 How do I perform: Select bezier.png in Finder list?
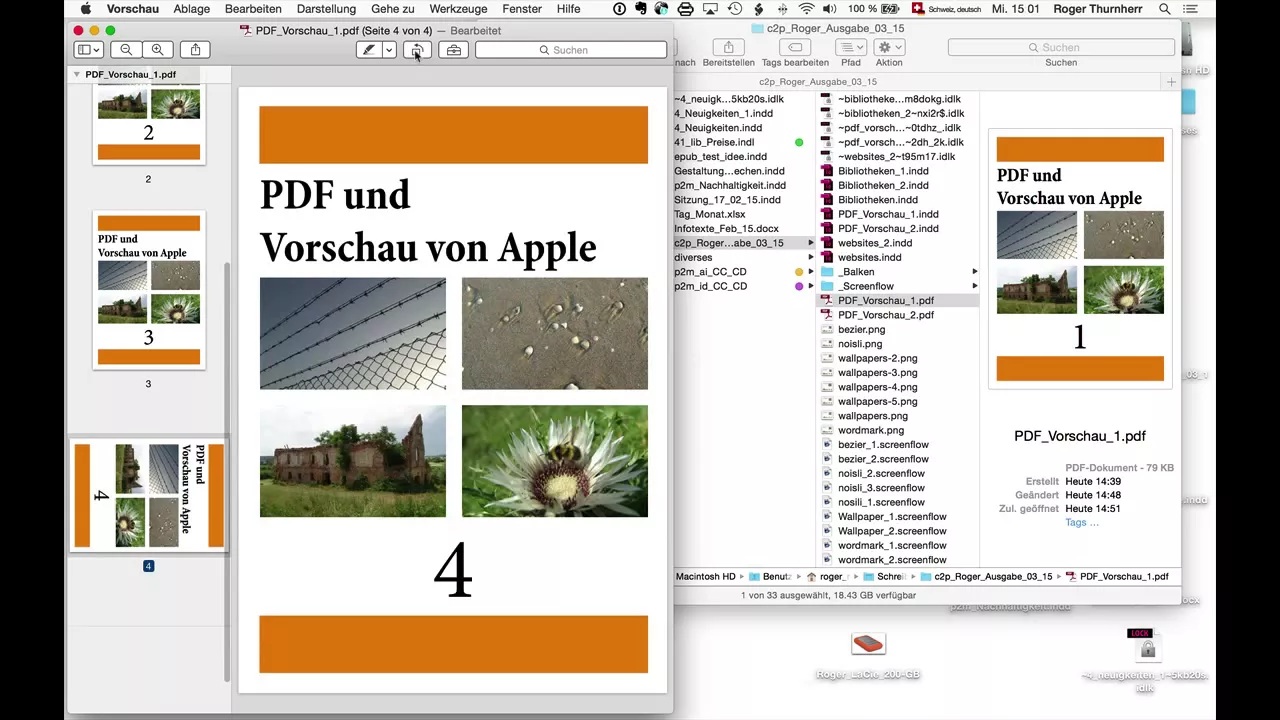861,329
